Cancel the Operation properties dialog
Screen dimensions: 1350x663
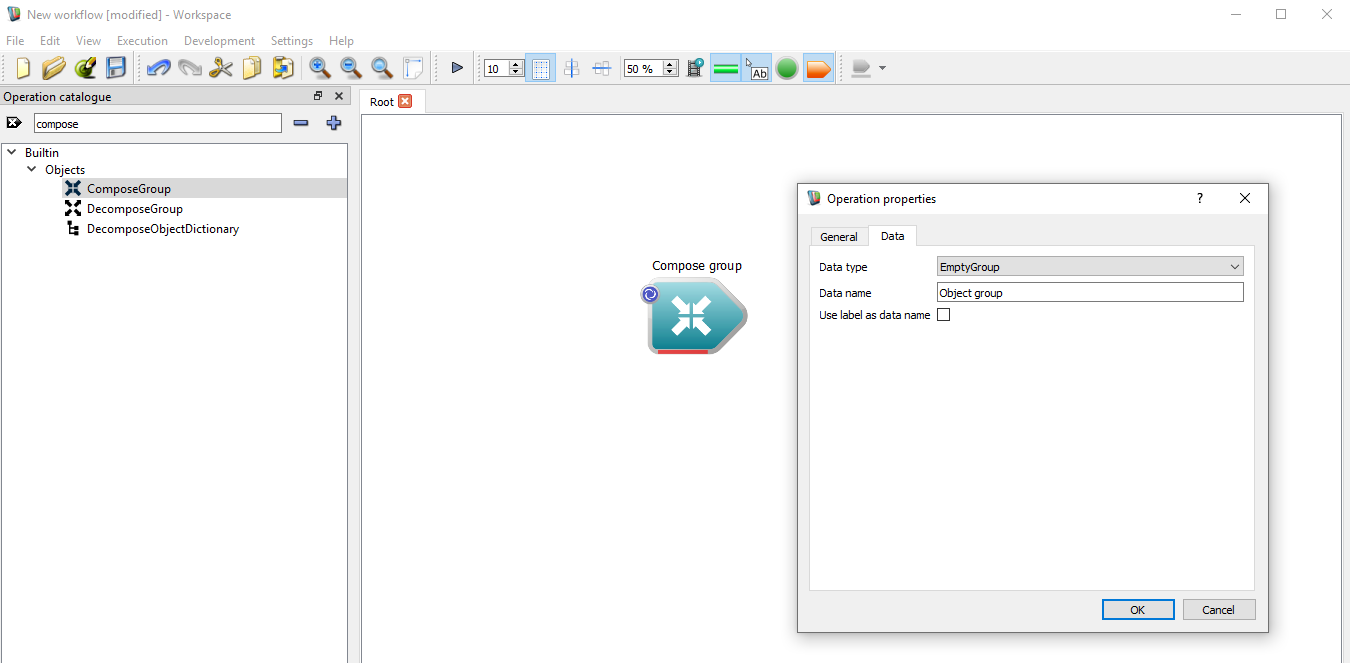click(1218, 610)
